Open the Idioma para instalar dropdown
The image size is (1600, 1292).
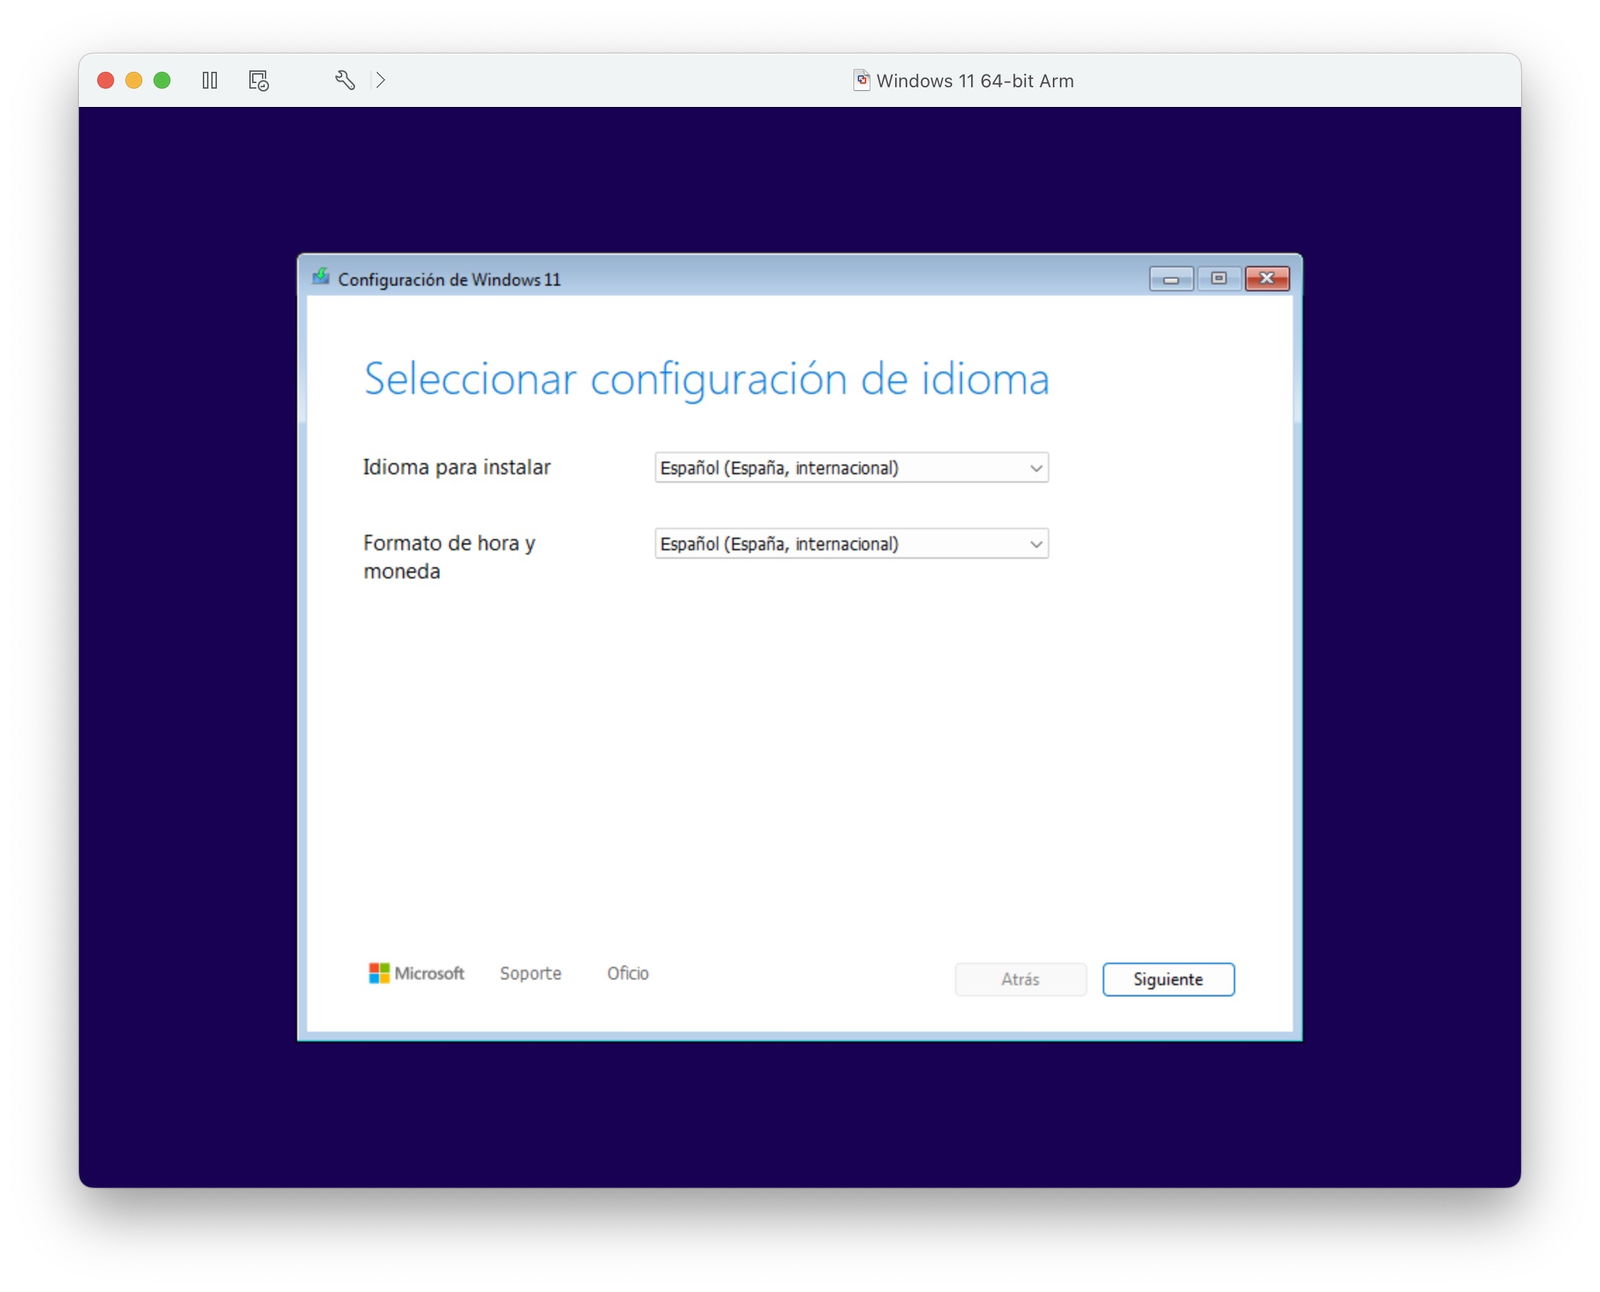(x=851, y=468)
